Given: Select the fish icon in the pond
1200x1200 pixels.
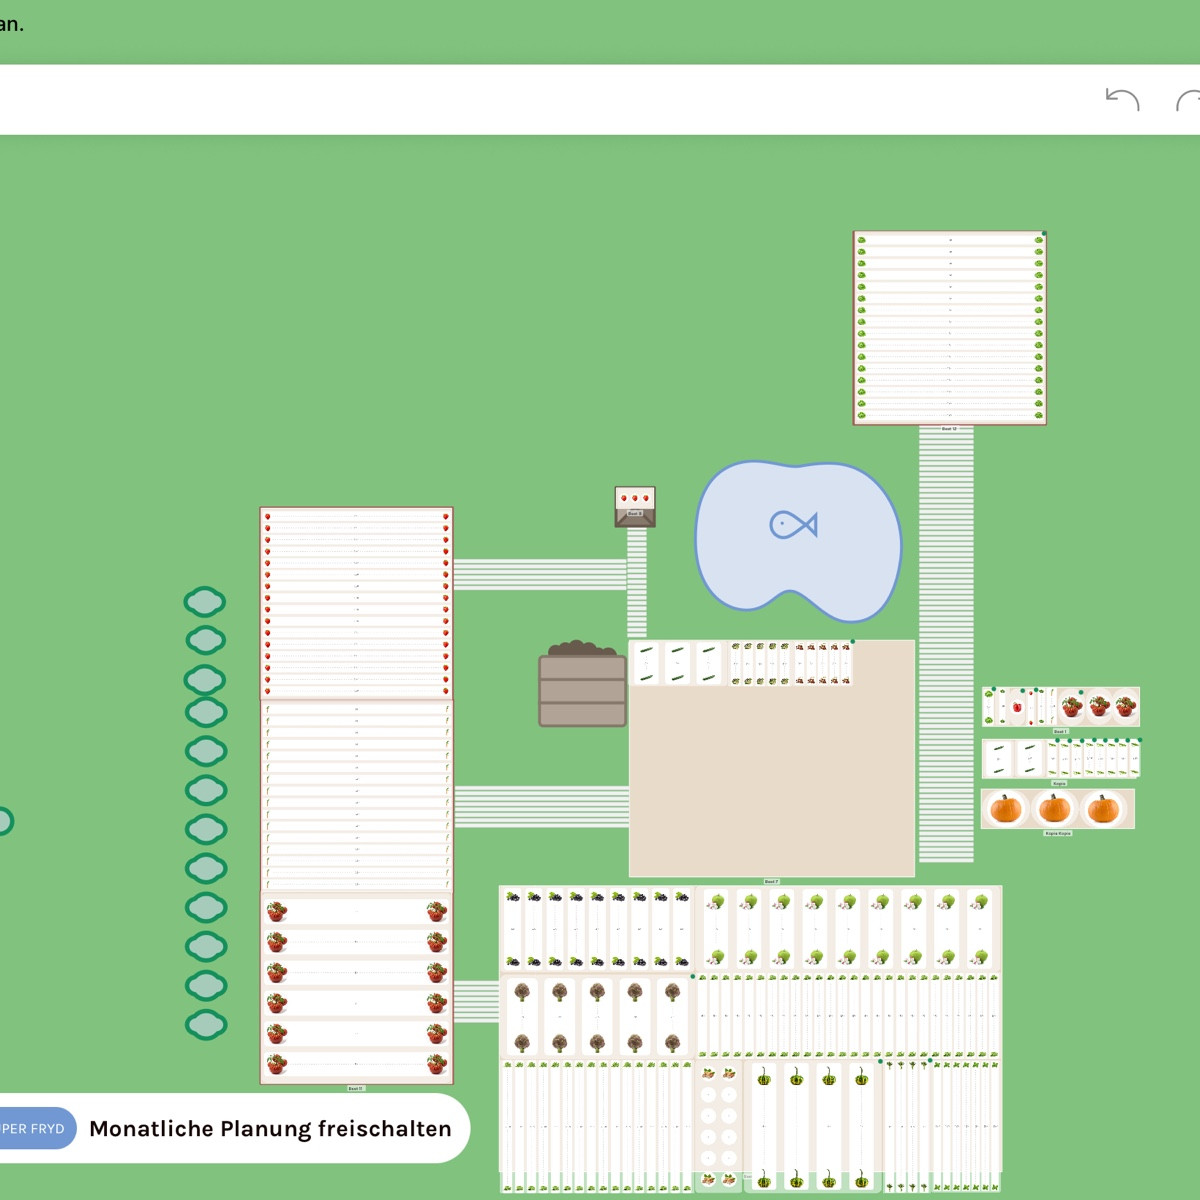Looking at the screenshot, I should 793,524.
